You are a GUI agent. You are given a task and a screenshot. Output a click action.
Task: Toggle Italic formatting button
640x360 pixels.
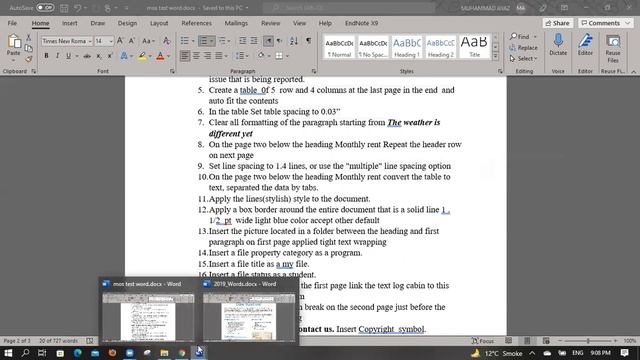pos(57,56)
